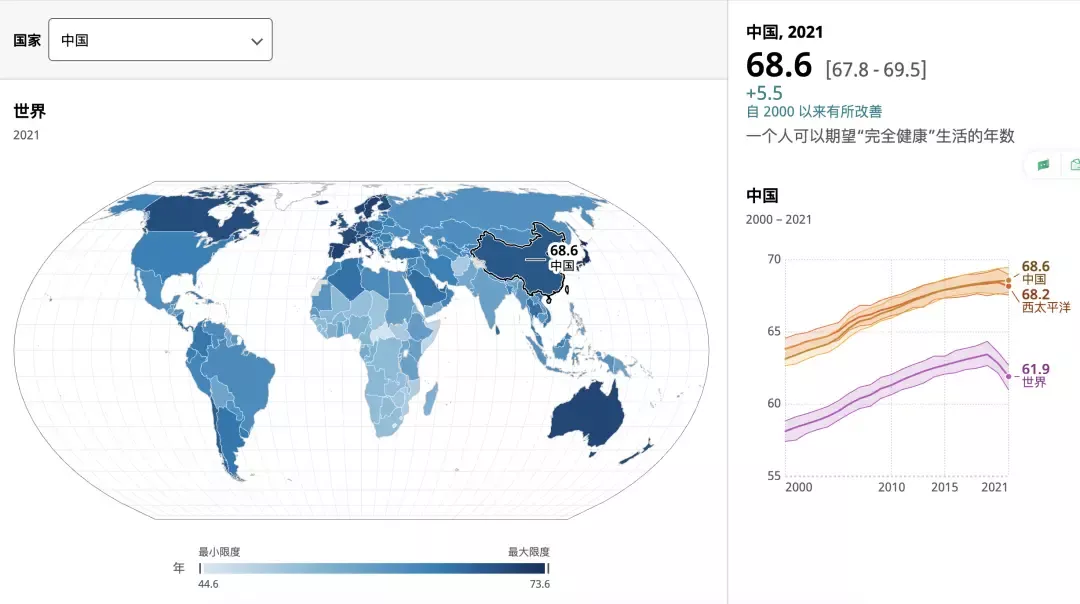Open the 国家 country dropdown chevron
The image size is (1080, 604).
[x=257, y=41]
